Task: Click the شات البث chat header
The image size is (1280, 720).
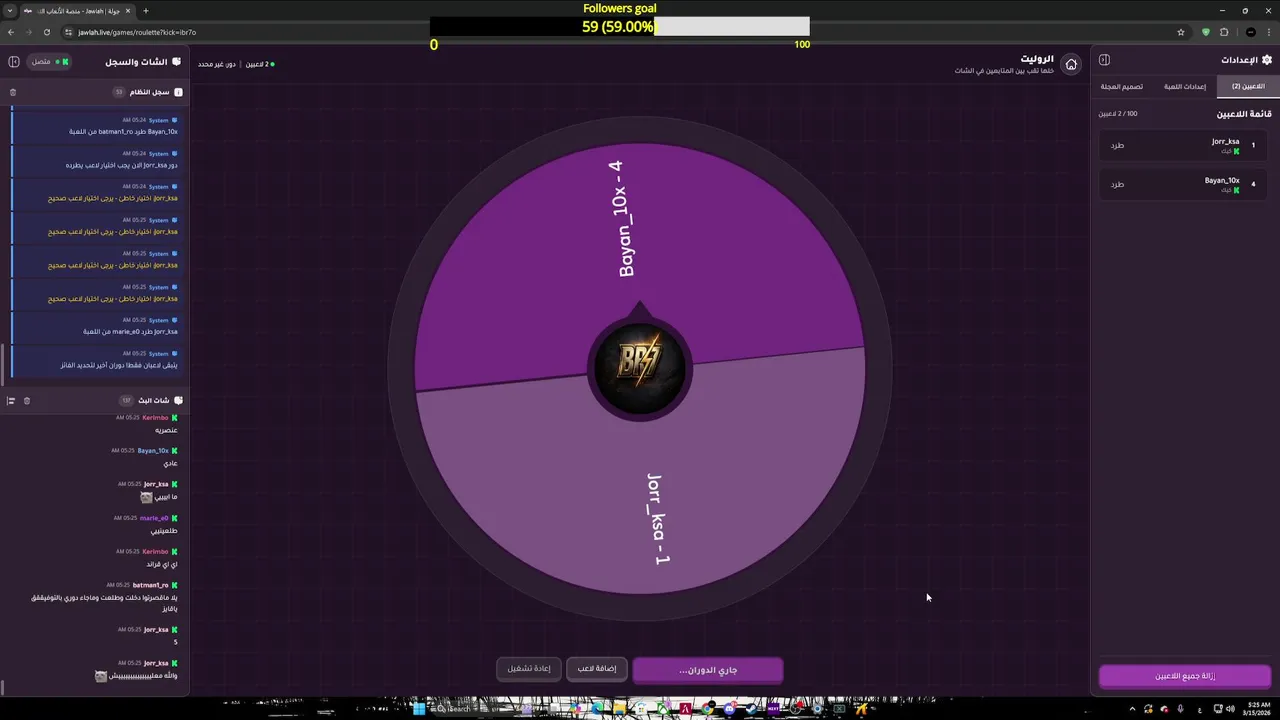Action: (x=152, y=401)
